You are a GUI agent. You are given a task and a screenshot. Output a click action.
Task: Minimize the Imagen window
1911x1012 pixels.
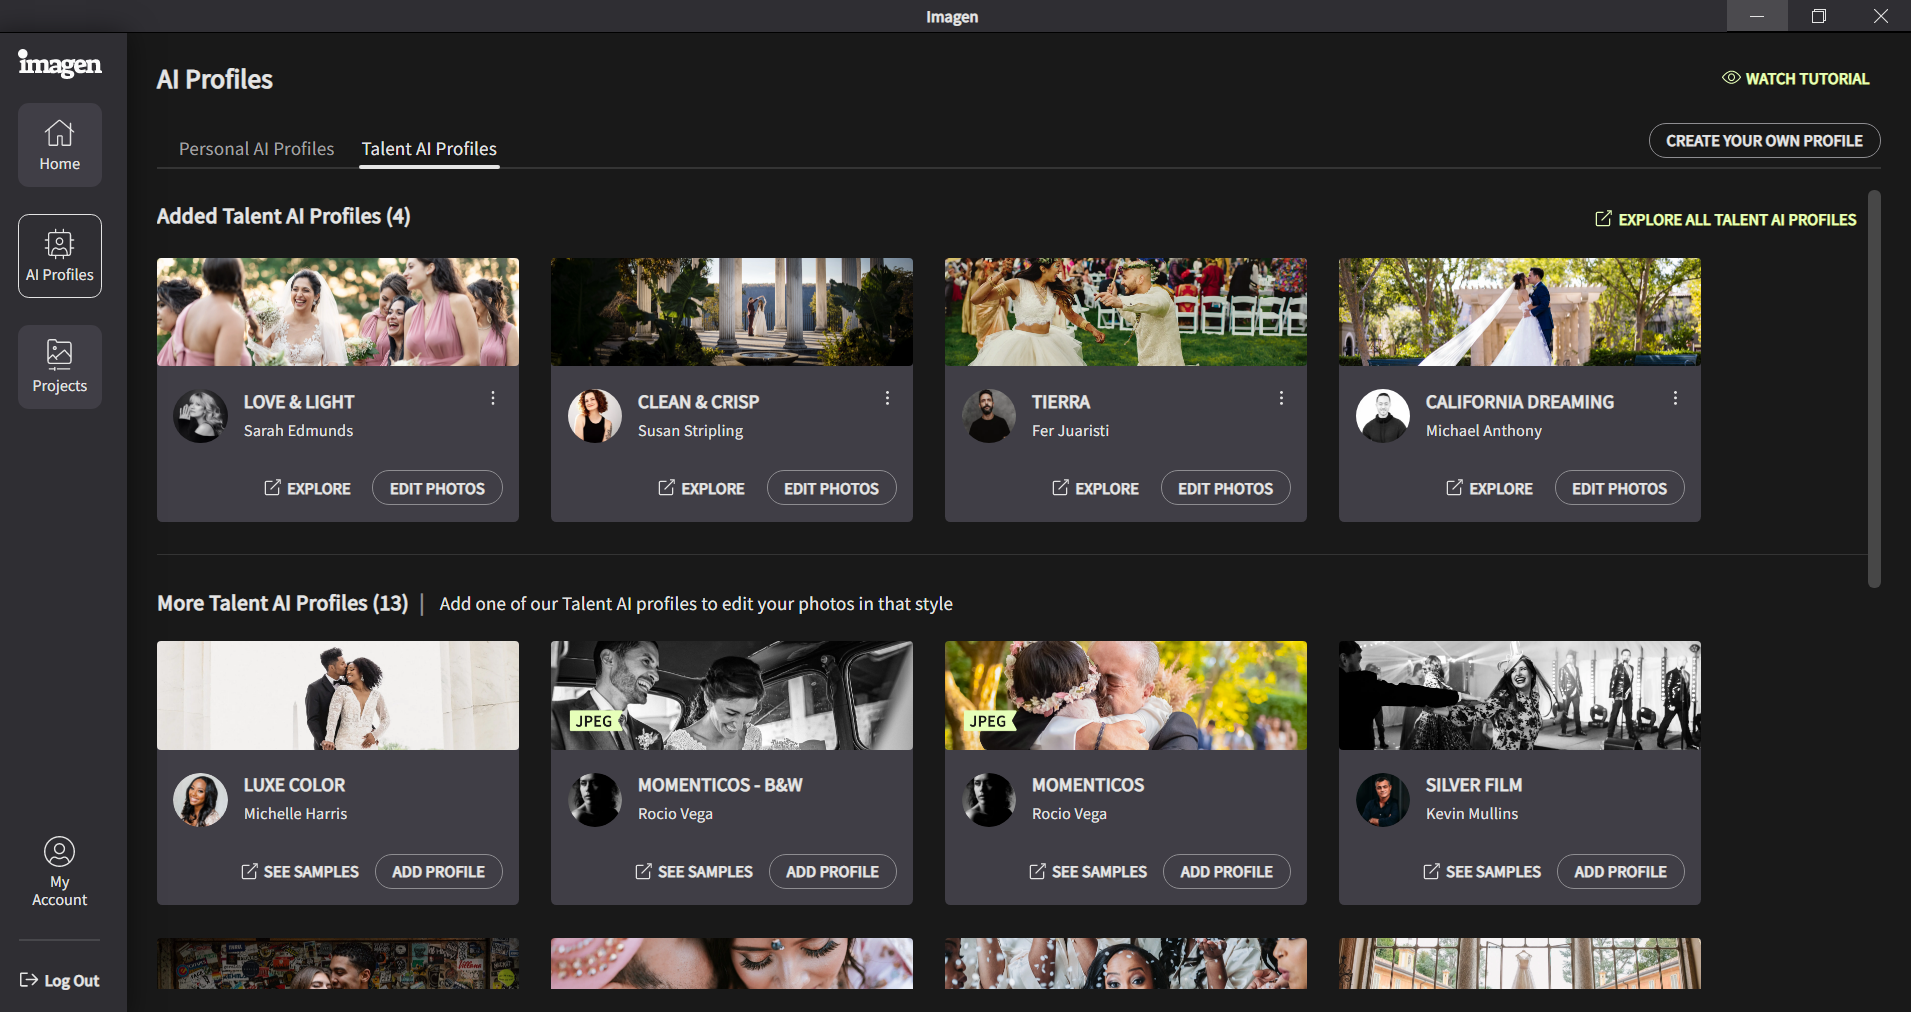1757,16
